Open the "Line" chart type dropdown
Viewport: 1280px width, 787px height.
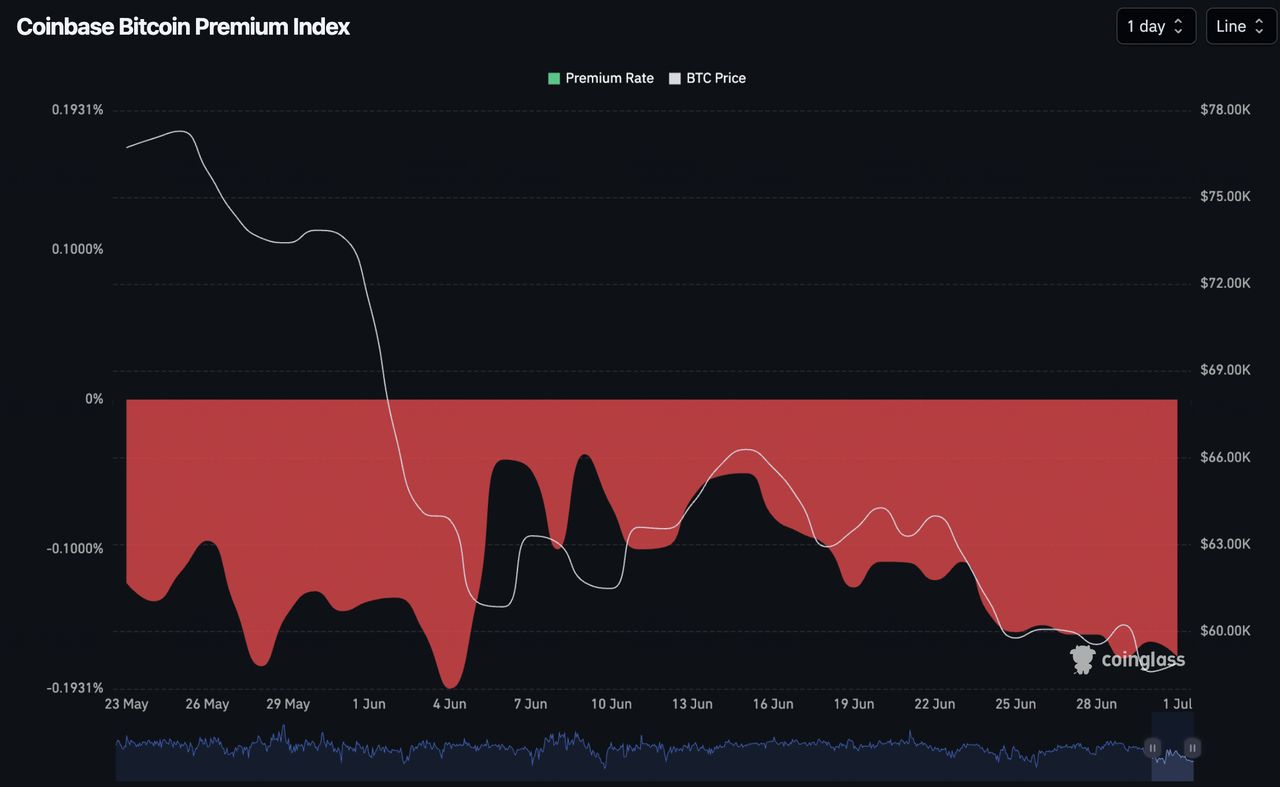click(1241, 26)
